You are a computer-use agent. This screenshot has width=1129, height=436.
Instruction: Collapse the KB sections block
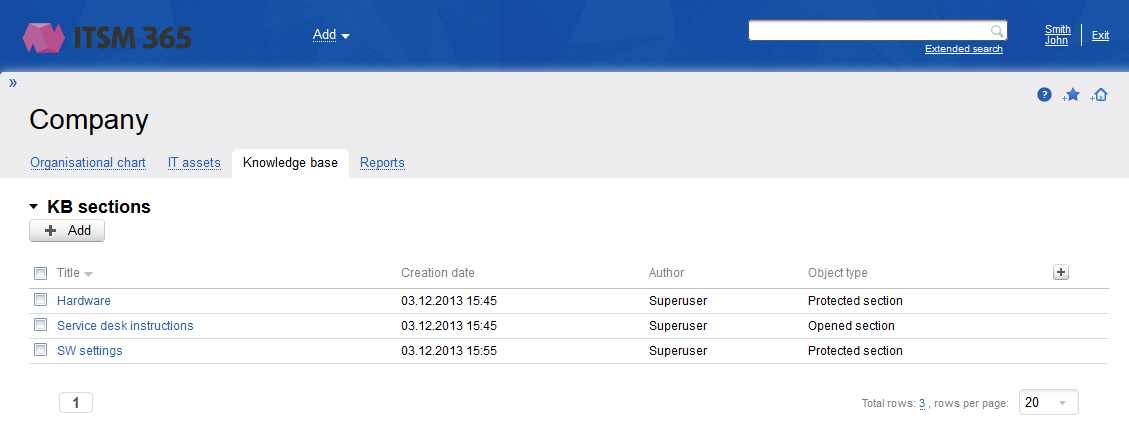(34, 207)
